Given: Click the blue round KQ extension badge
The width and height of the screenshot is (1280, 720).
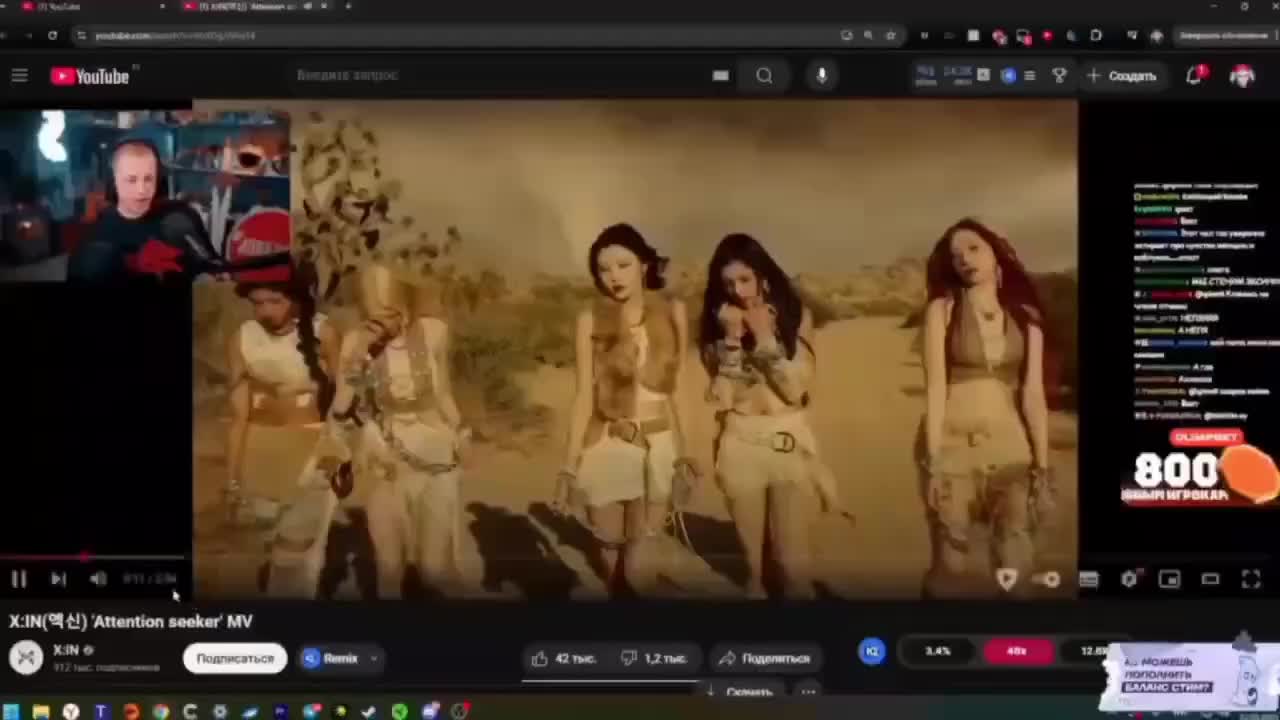Looking at the screenshot, I should tap(872, 652).
